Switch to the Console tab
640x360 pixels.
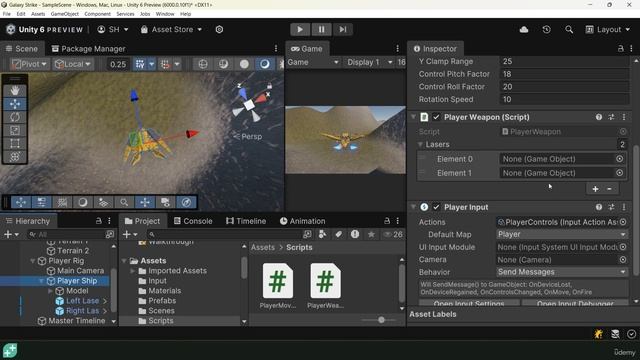tap(193, 221)
